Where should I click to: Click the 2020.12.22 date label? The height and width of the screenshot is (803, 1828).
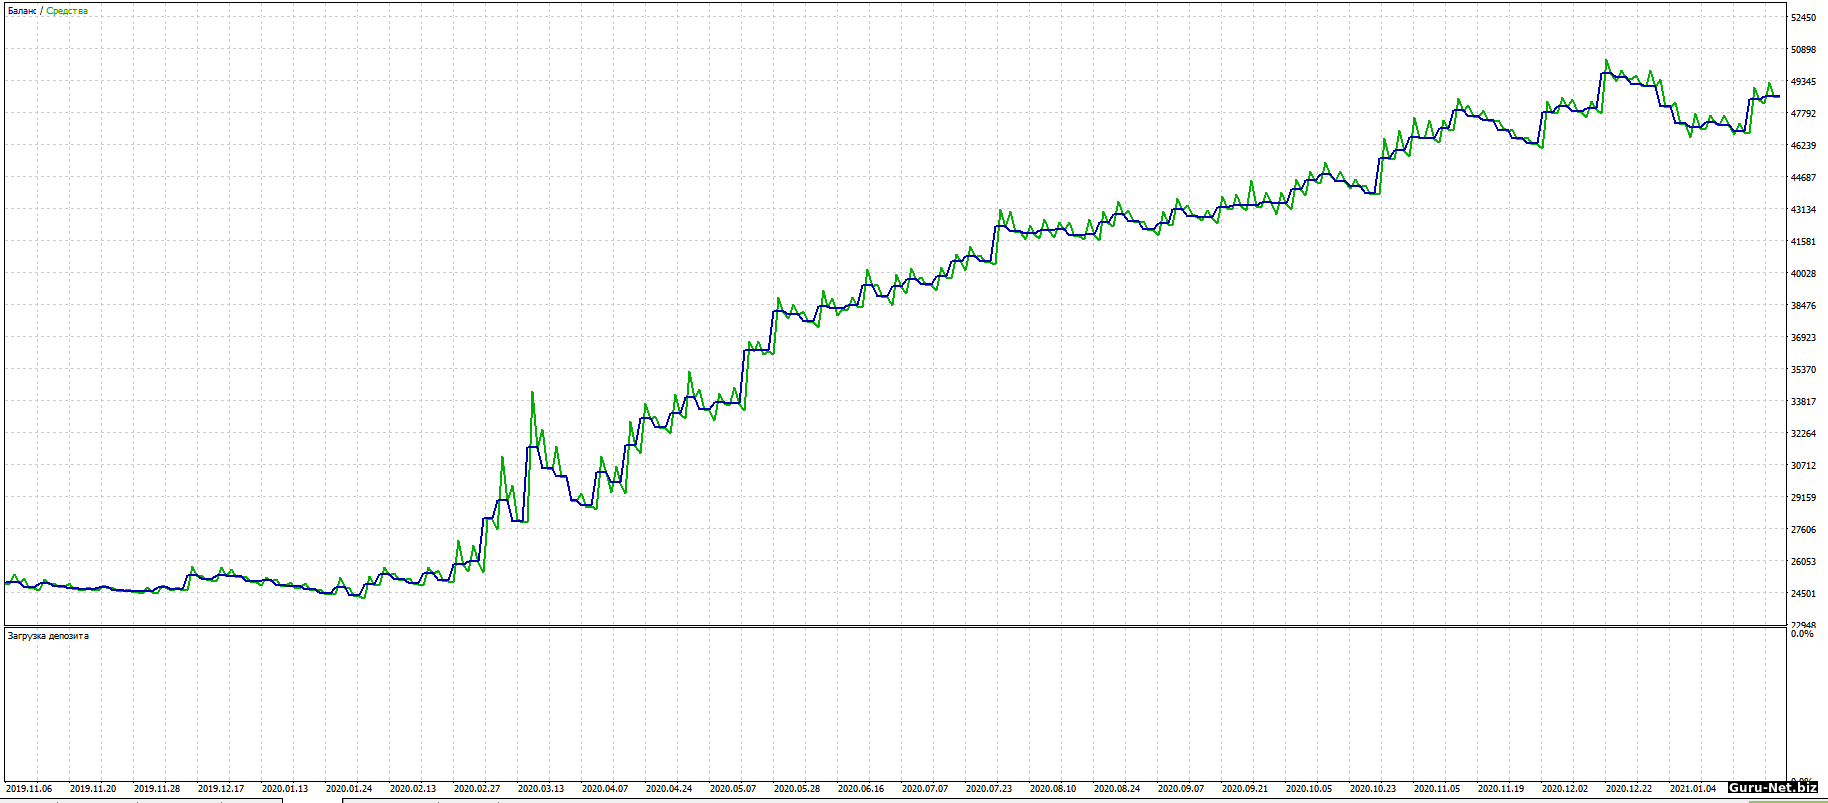1629,789
